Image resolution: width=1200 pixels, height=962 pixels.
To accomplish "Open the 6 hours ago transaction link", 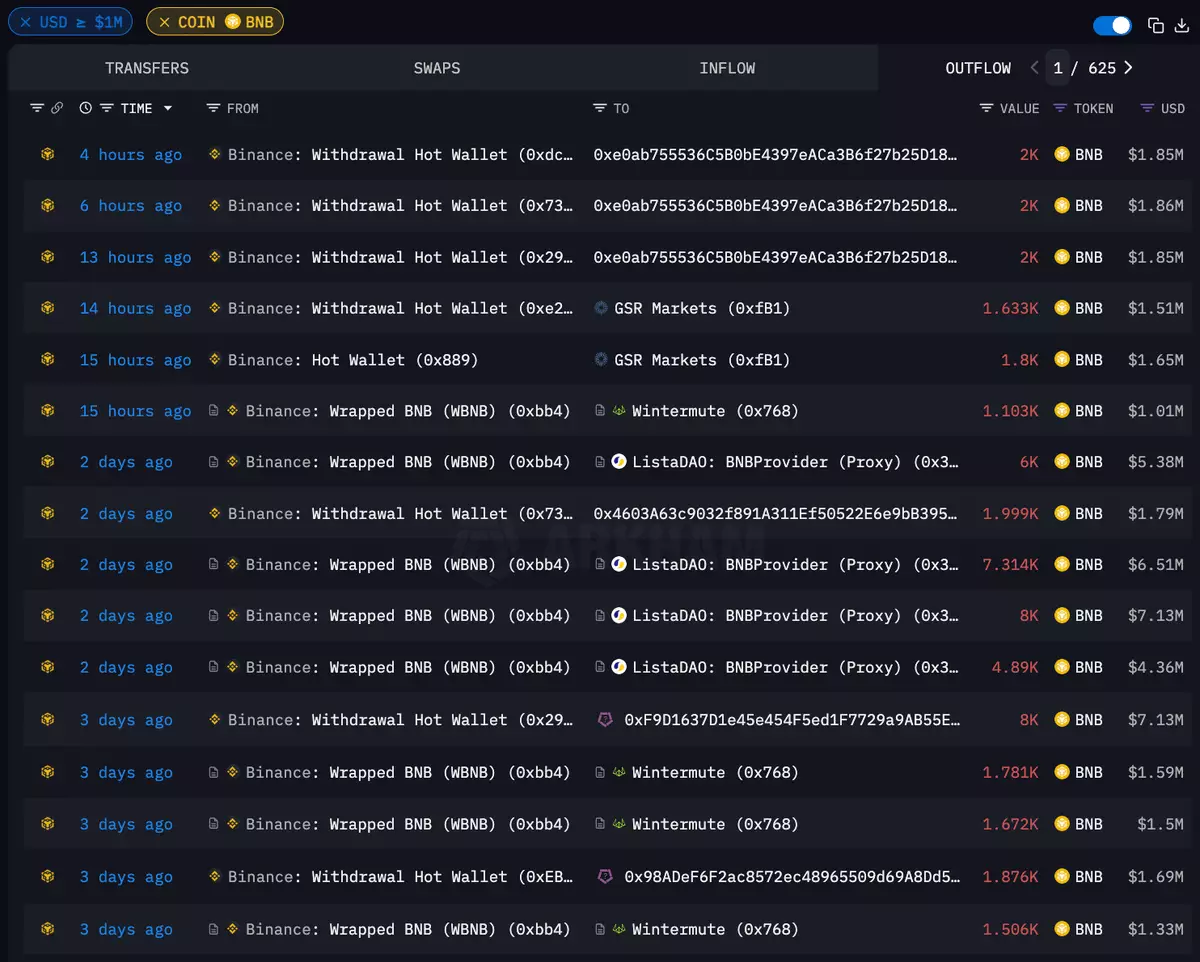I will pos(131,206).
